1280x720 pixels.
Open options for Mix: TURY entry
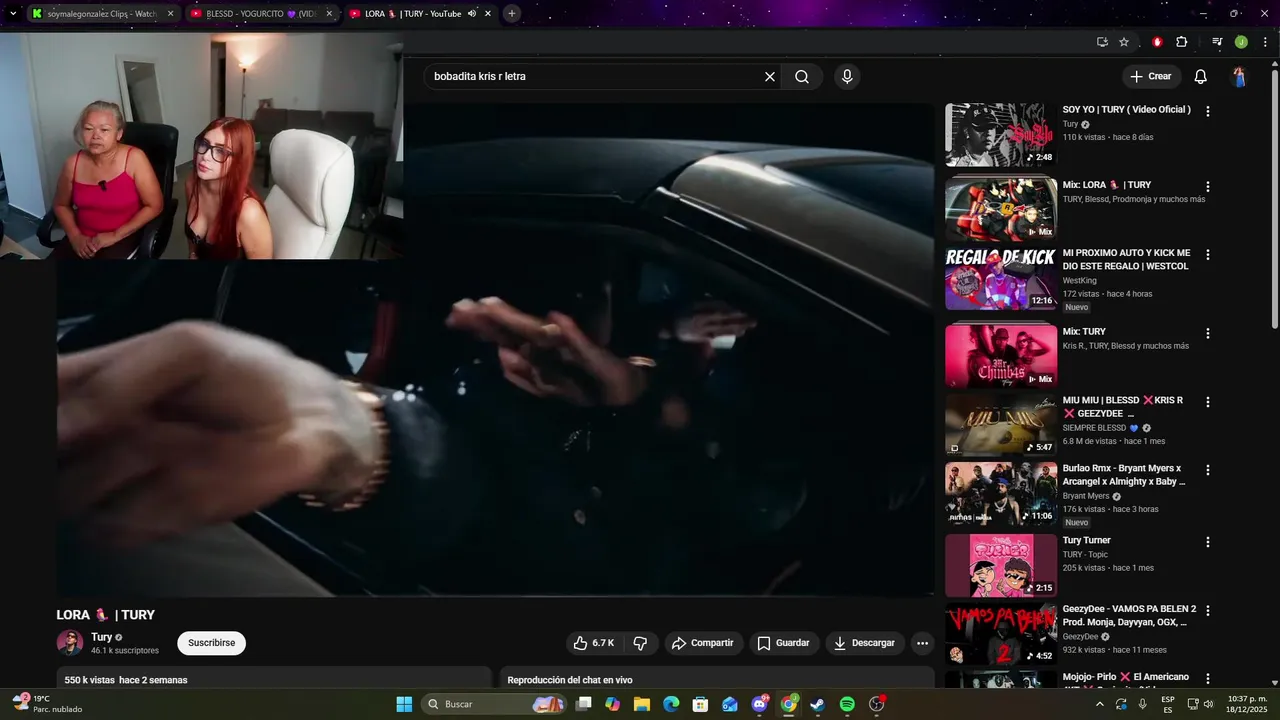pos(1208,334)
